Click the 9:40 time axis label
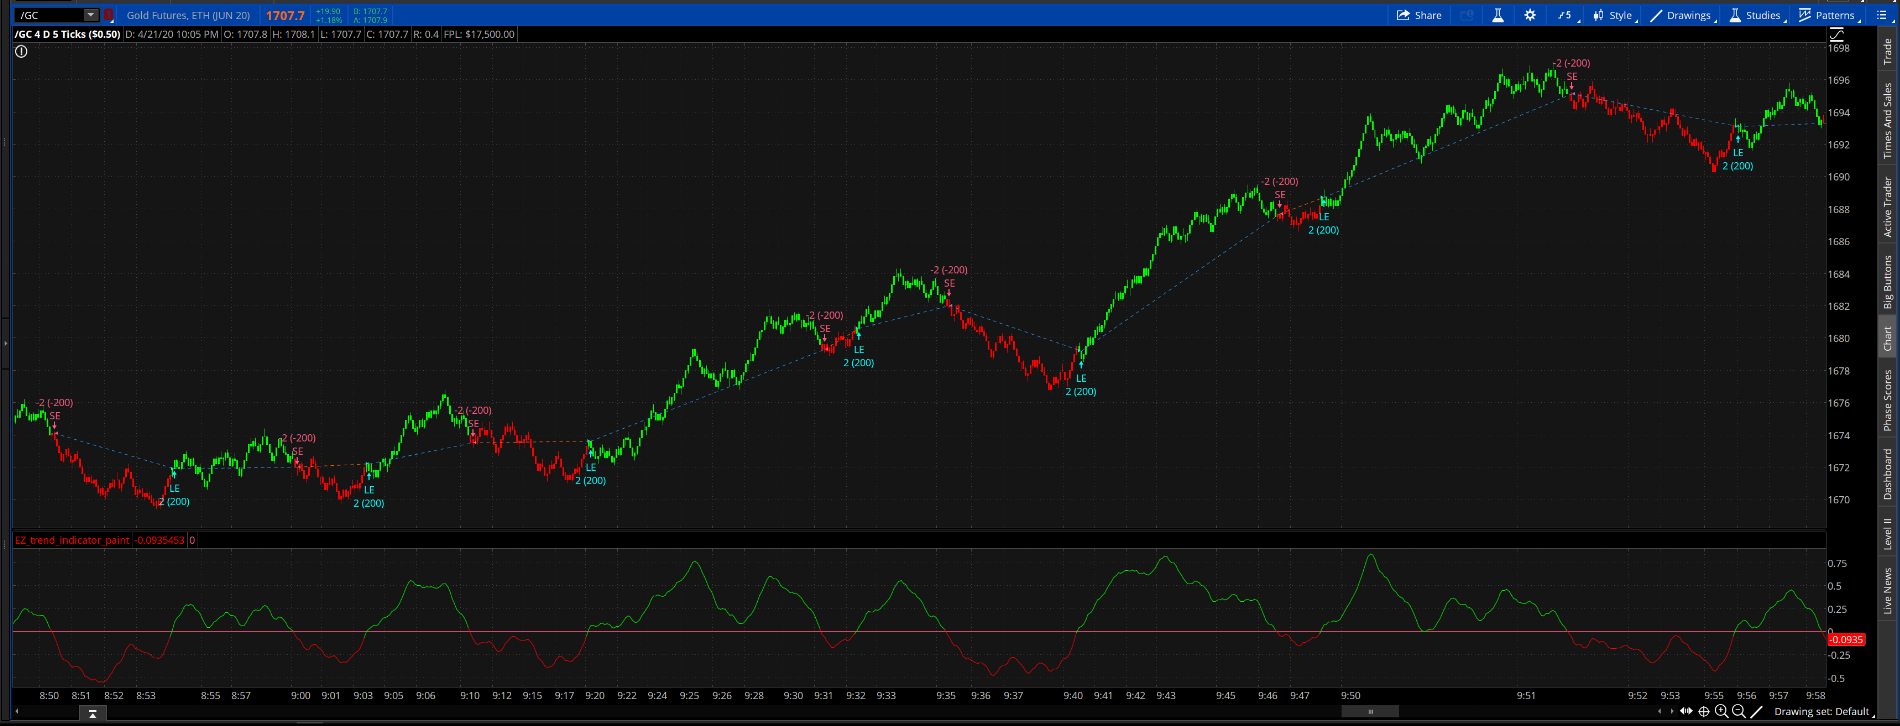The image size is (1900, 726). coord(1073,695)
